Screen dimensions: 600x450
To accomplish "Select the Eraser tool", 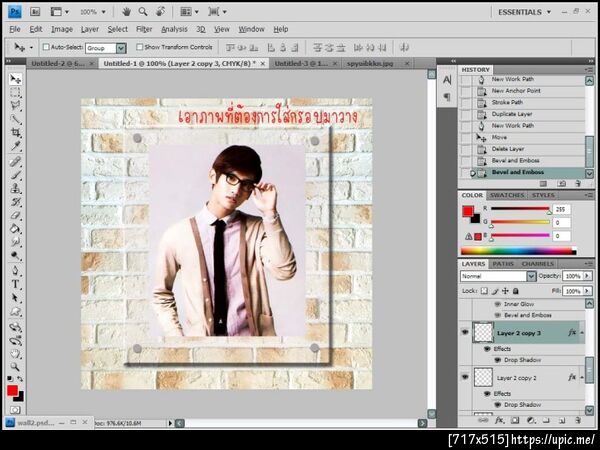I will 15,215.
